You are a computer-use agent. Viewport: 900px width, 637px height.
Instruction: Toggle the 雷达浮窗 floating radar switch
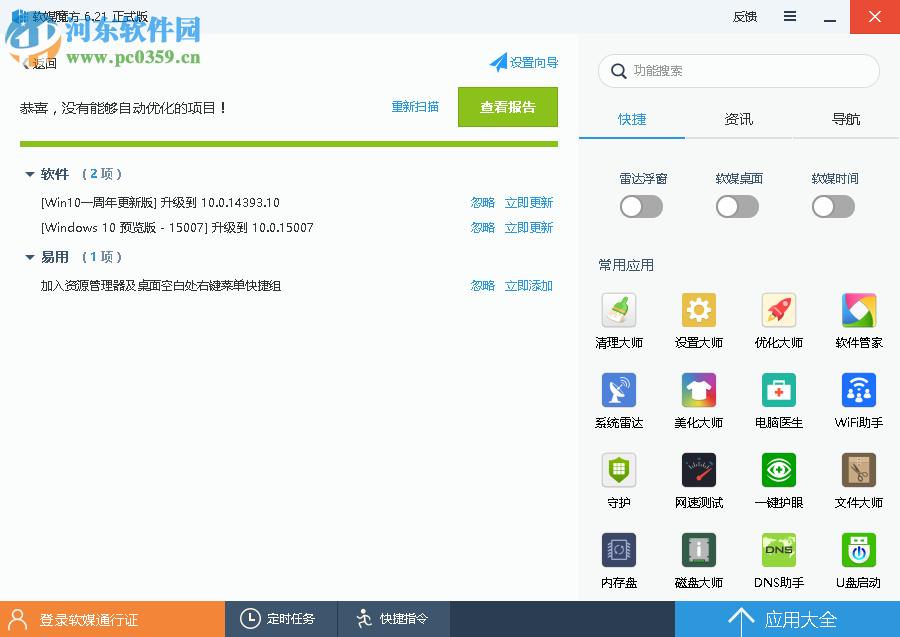point(641,206)
